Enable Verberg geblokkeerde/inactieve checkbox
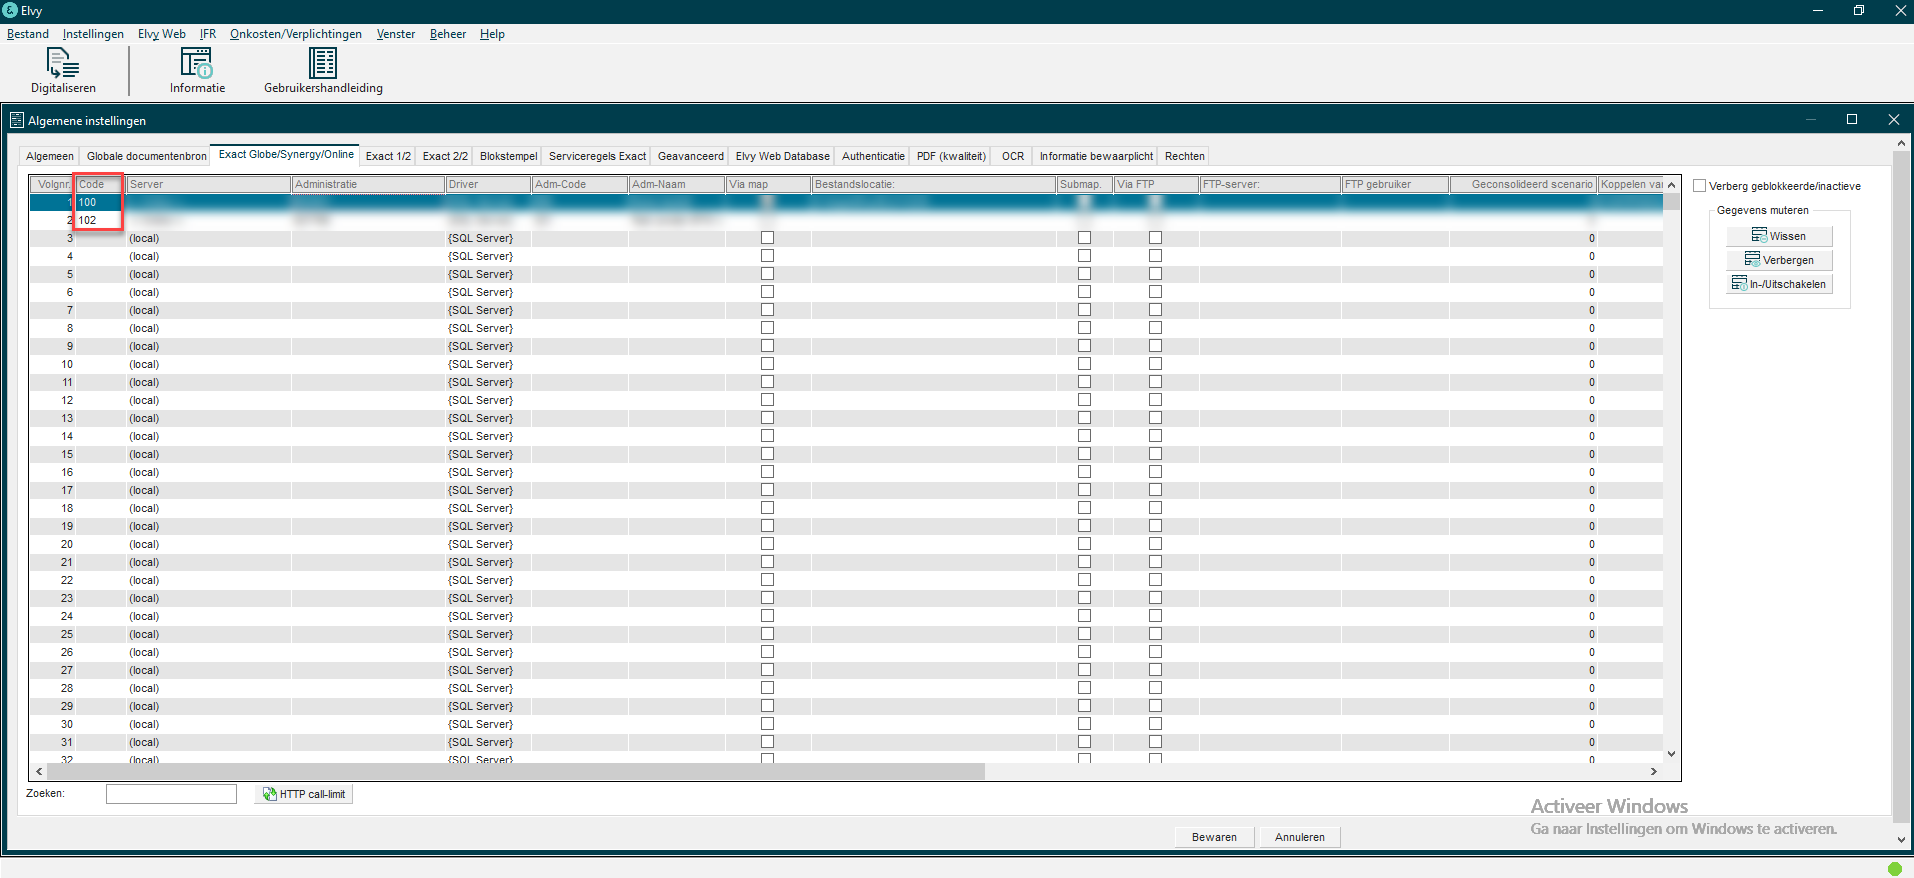Viewport: 1914px width, 878px height. (1699, 186)
